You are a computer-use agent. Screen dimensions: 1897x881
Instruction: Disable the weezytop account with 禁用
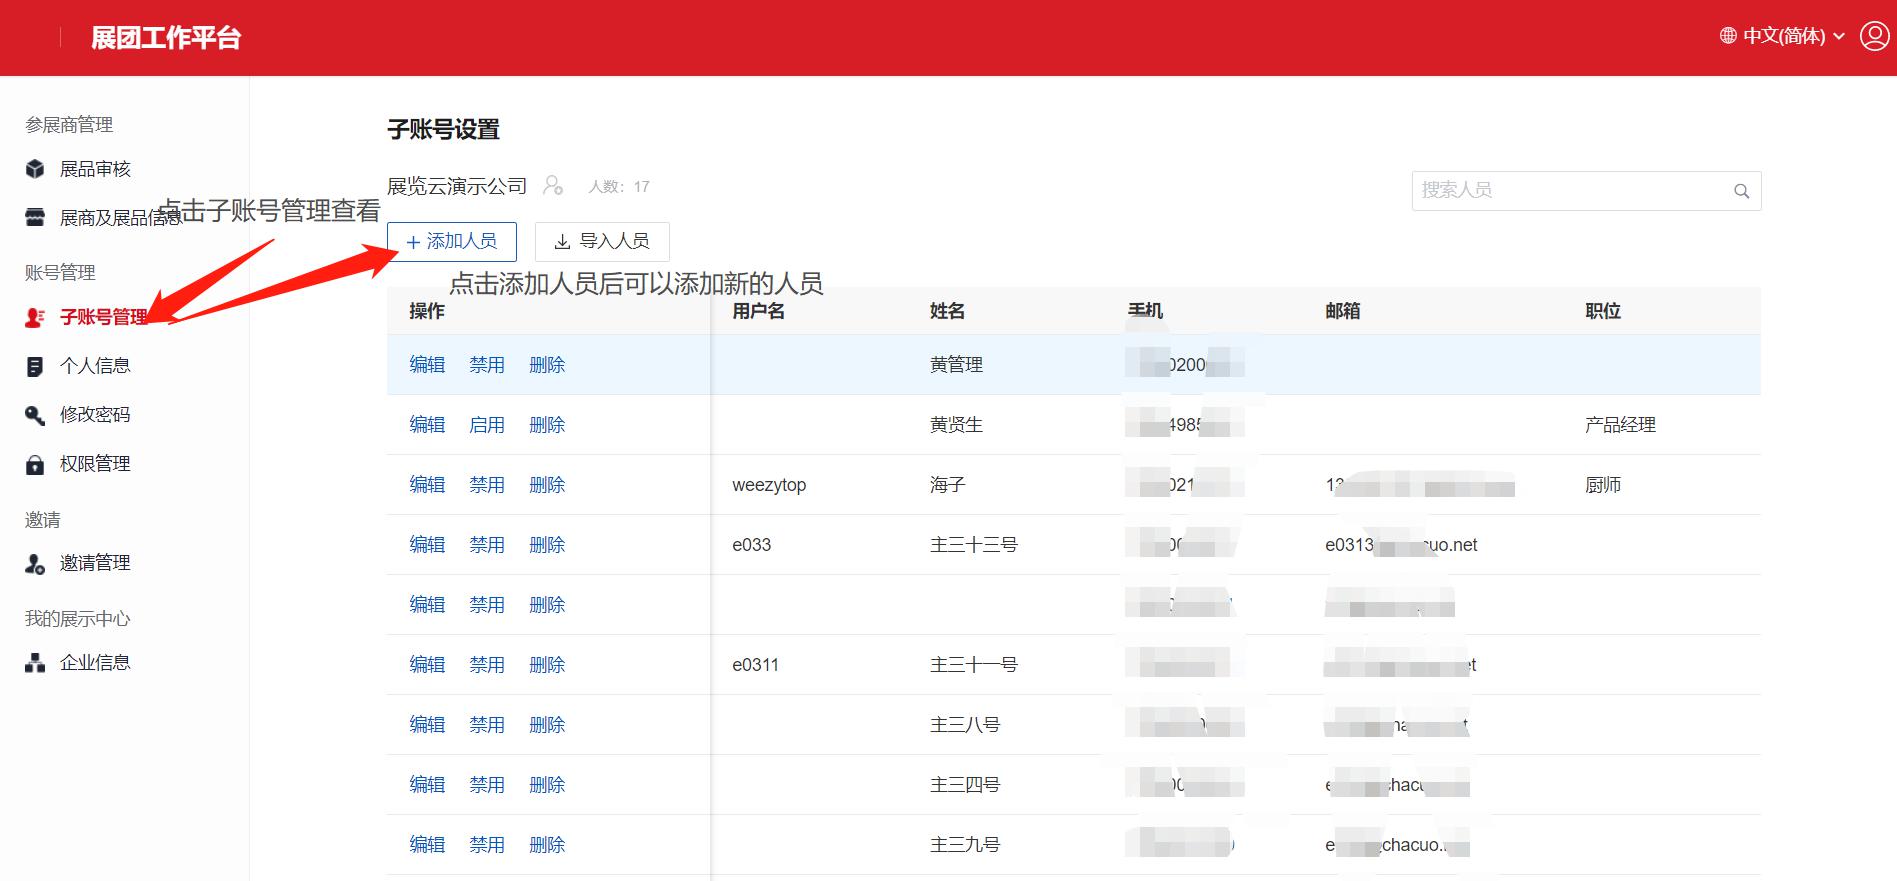tap(487, 485)
